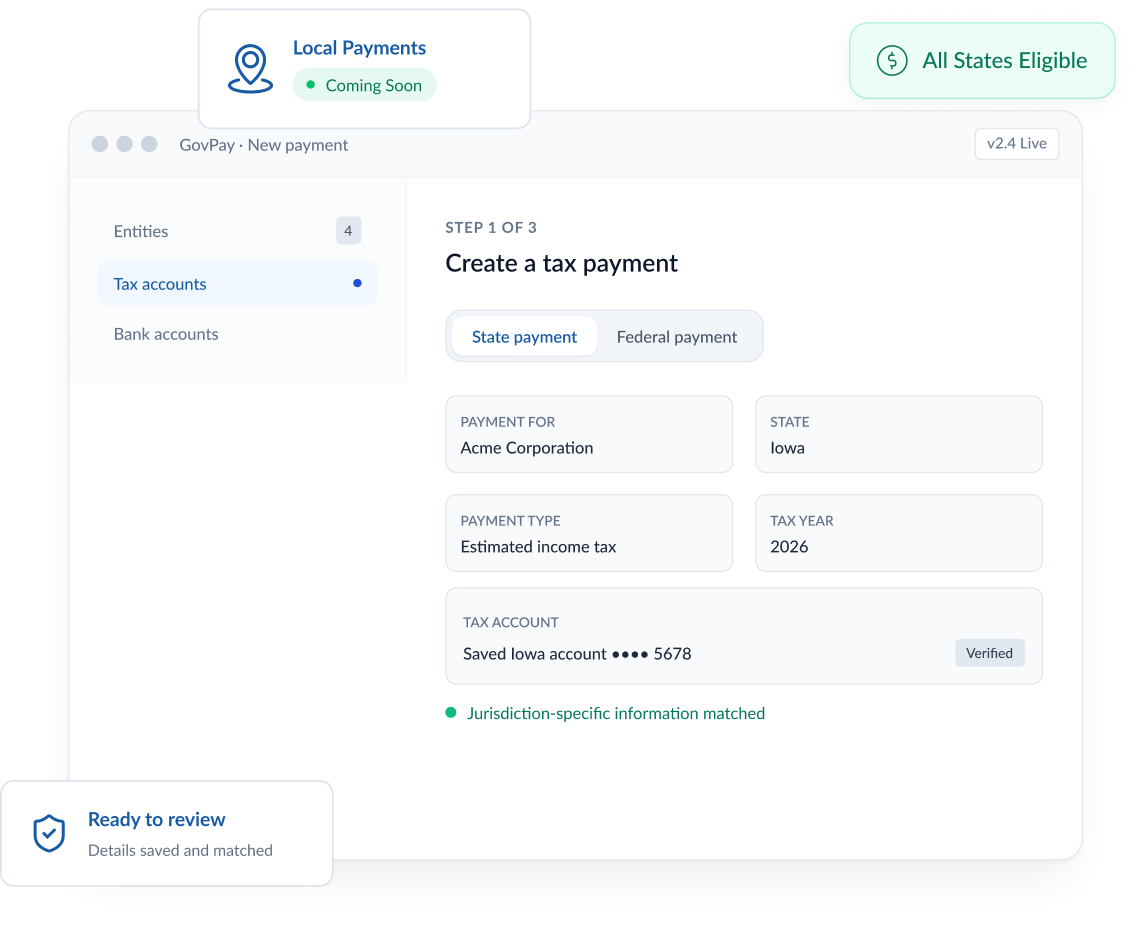1145x927 pixels.
Task: Click the Create a tax payment heading
Action: (x=562, y=263)
